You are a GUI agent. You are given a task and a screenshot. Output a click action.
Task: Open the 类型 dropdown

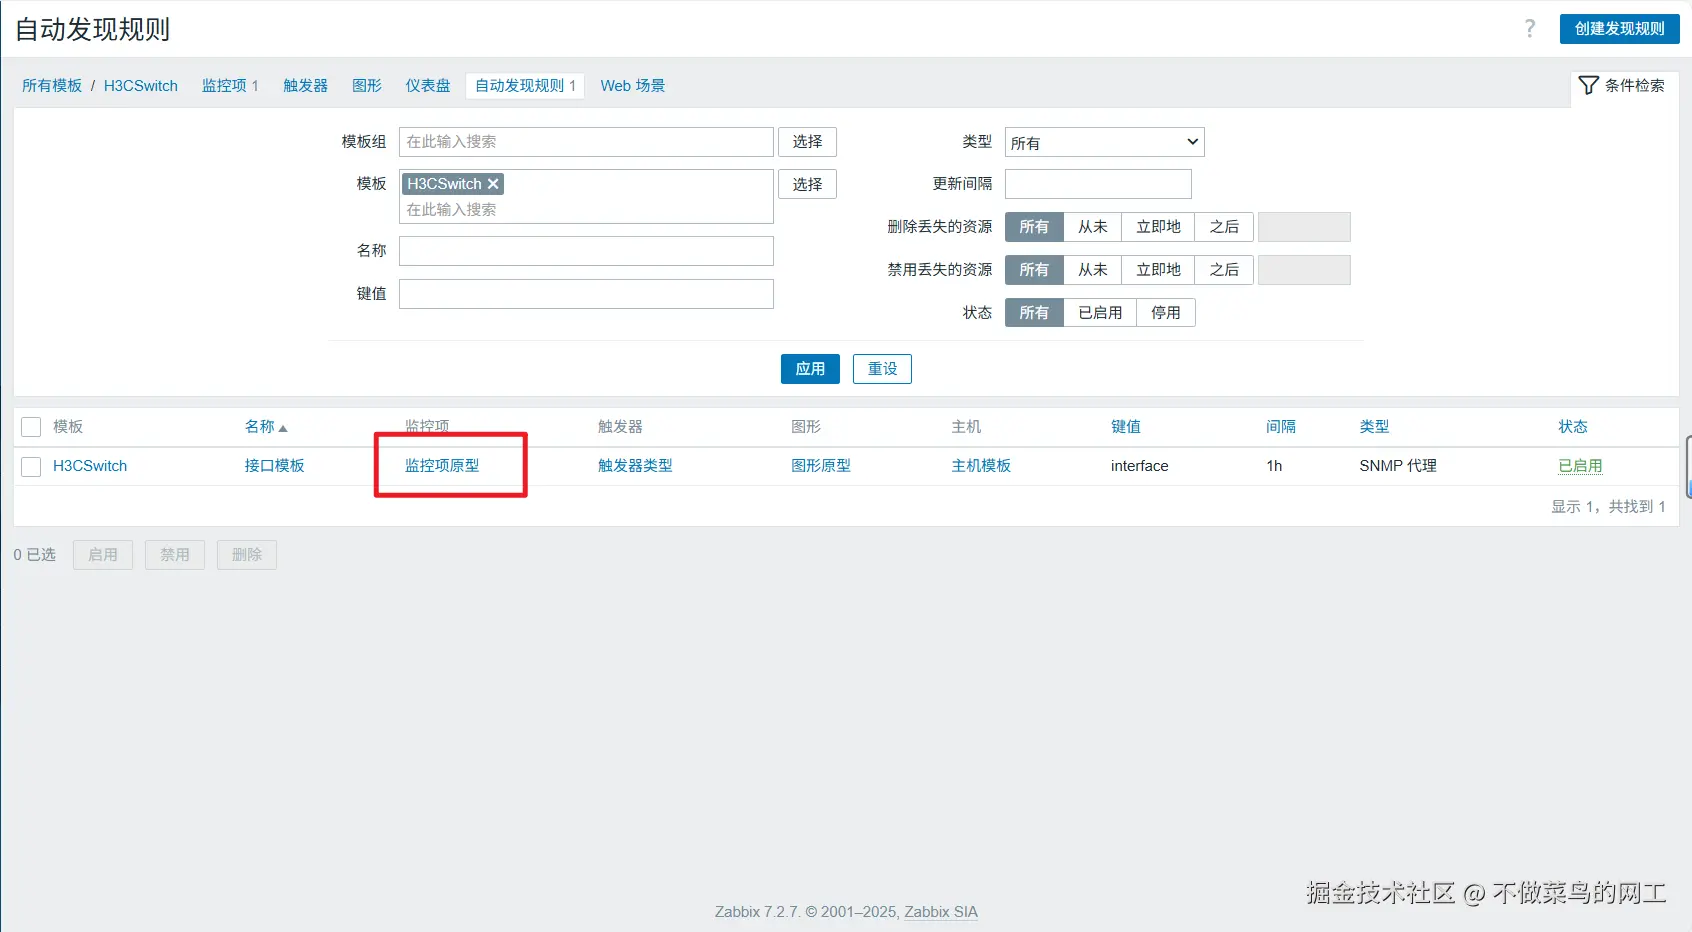(x=1104, y=142)
